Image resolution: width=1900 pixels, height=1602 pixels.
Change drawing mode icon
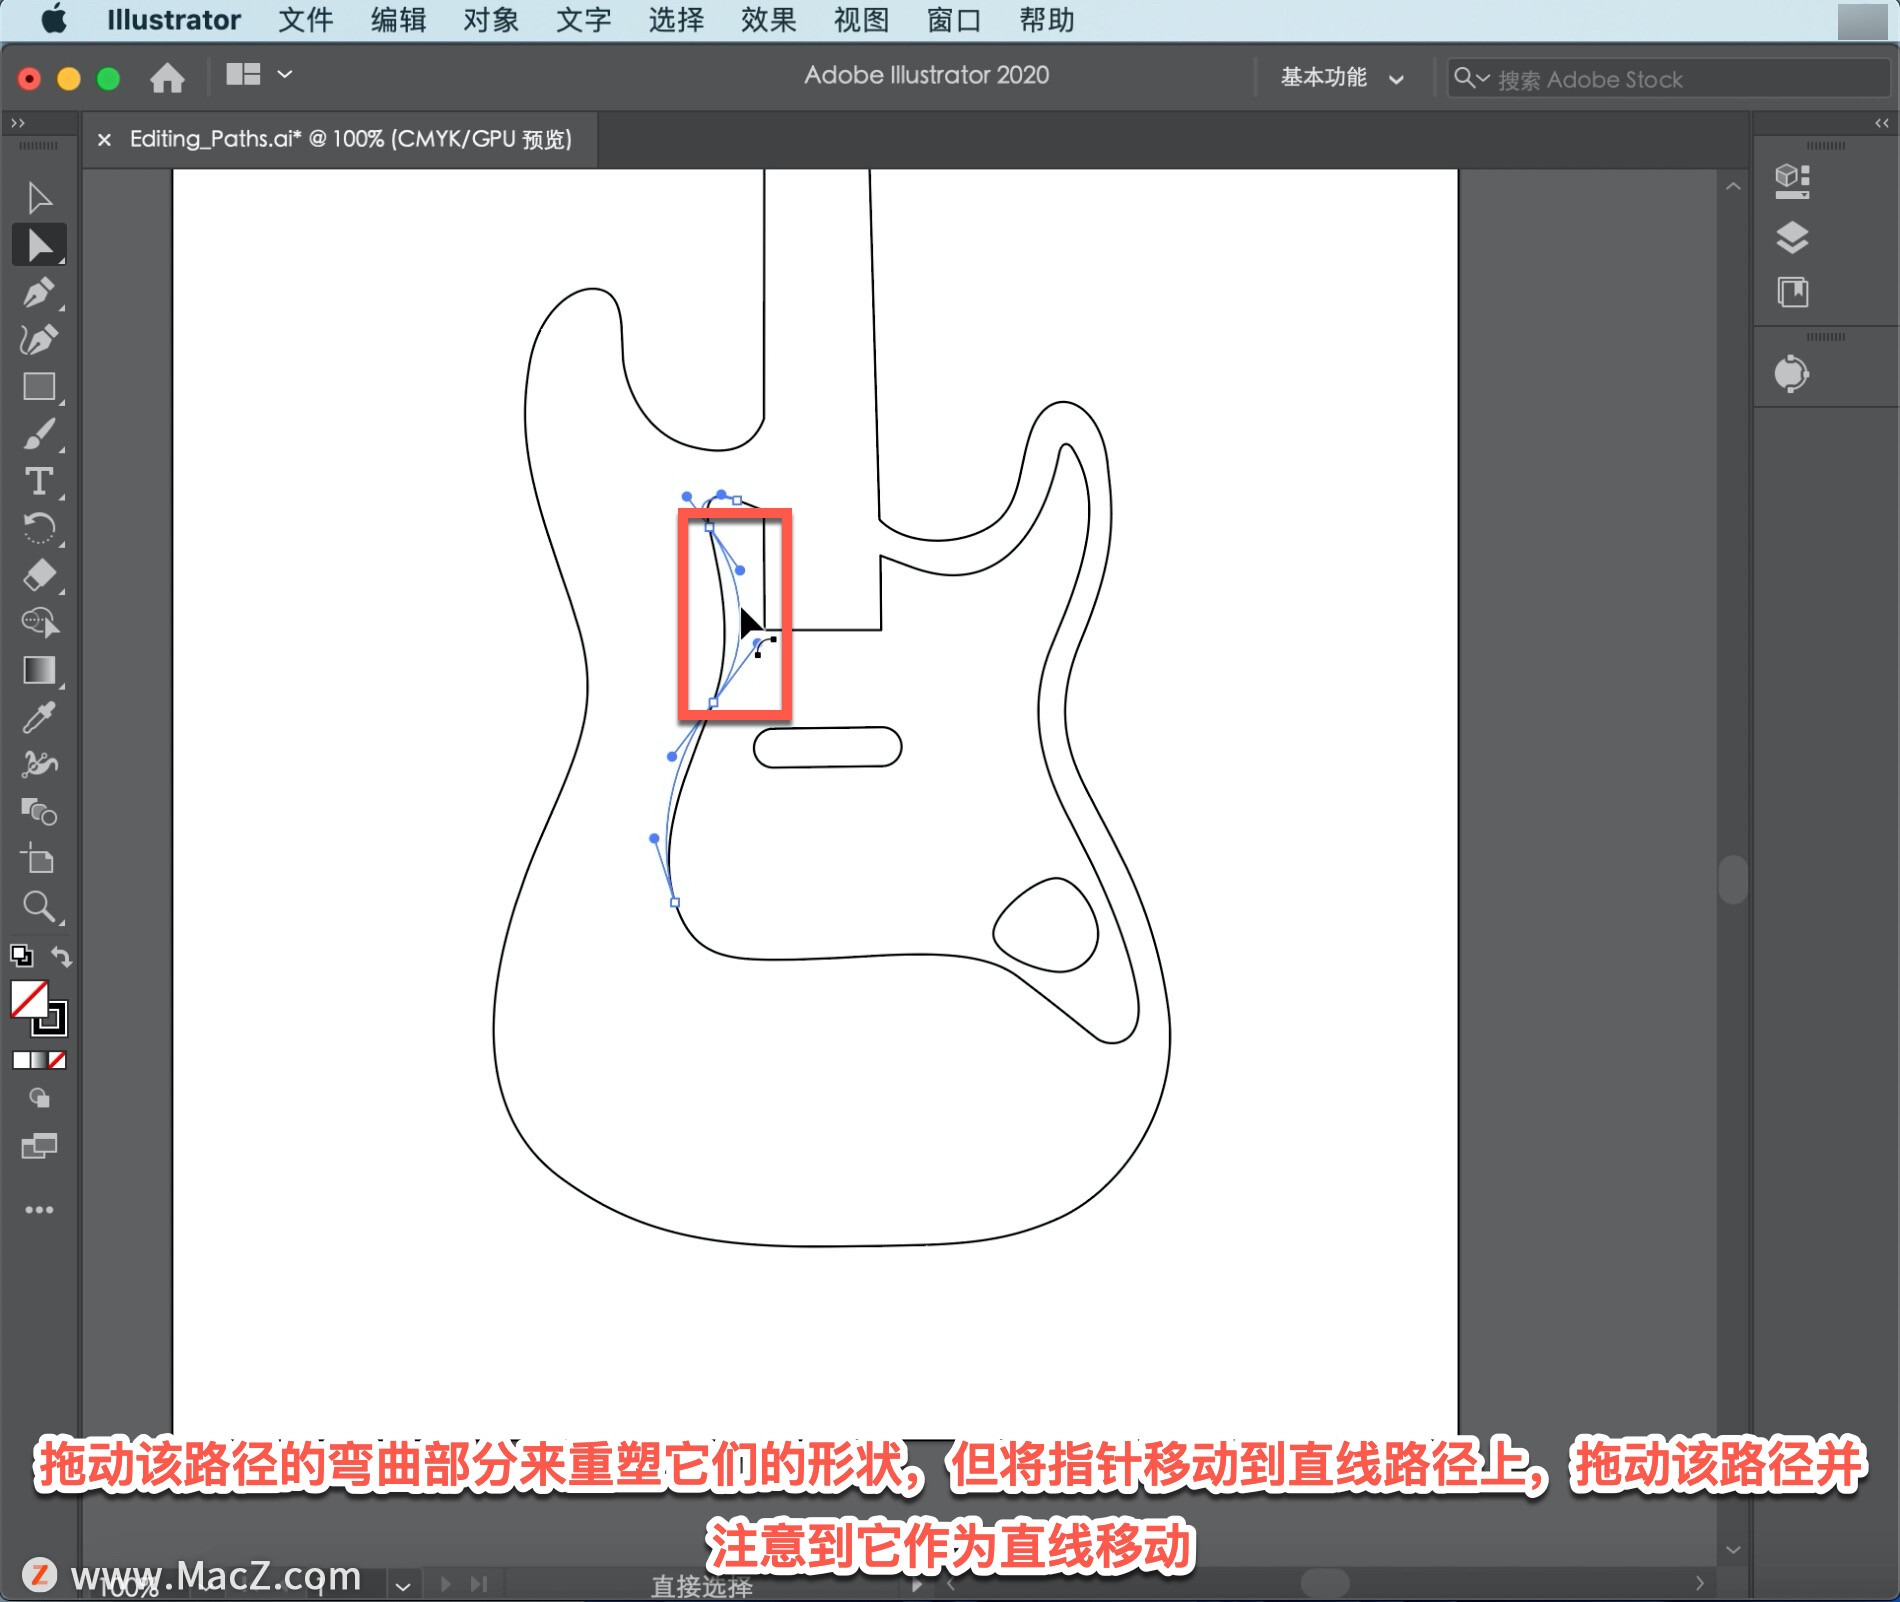pyautogui.click(x=39, y=1098)
